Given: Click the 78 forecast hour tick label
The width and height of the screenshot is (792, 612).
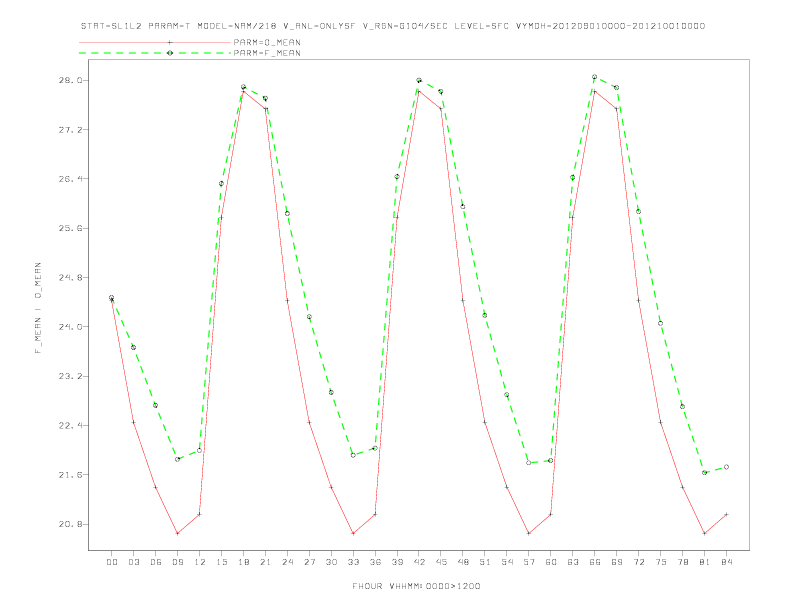Looking at the screenshot, I should (682, 562).
